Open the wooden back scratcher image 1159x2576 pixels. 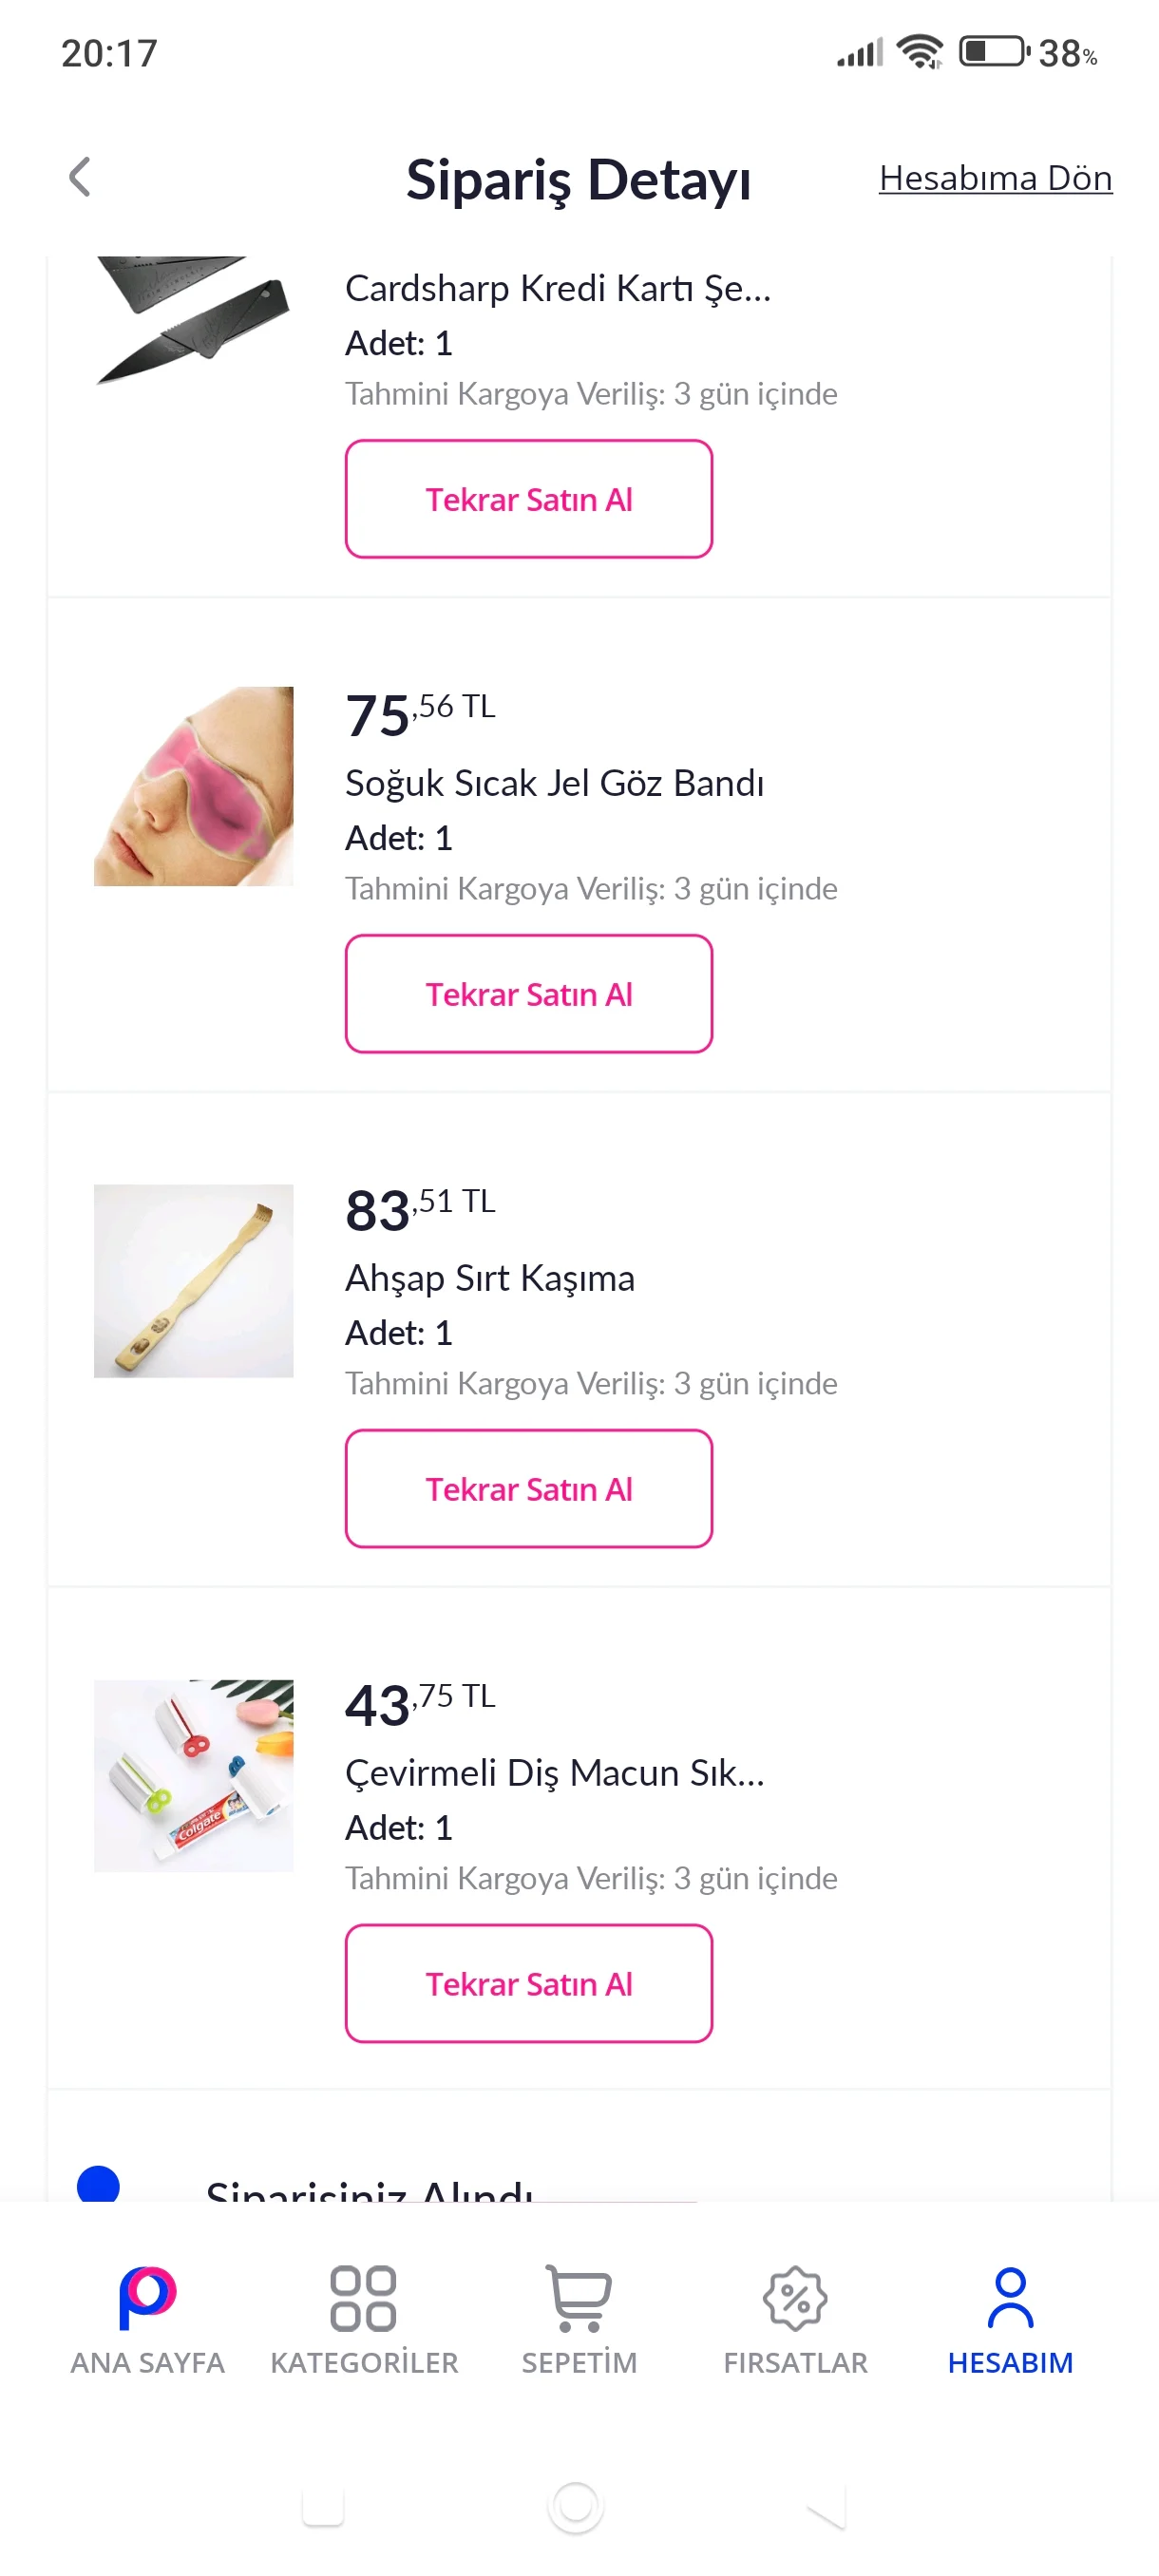193,1281
